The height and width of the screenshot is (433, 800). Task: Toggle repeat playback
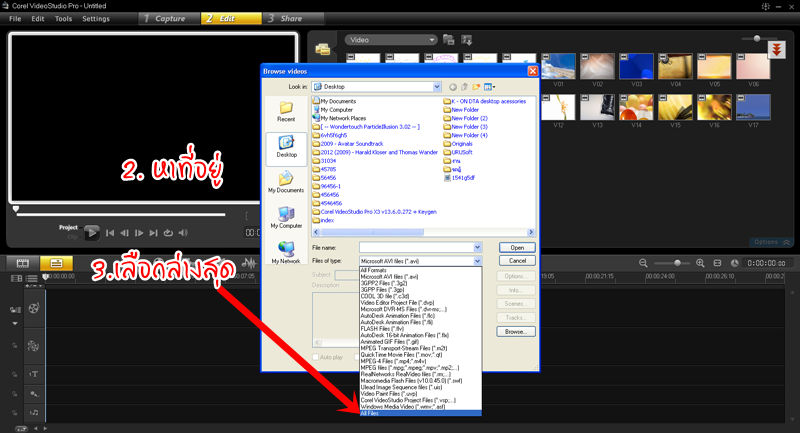[x=168, y=233]
